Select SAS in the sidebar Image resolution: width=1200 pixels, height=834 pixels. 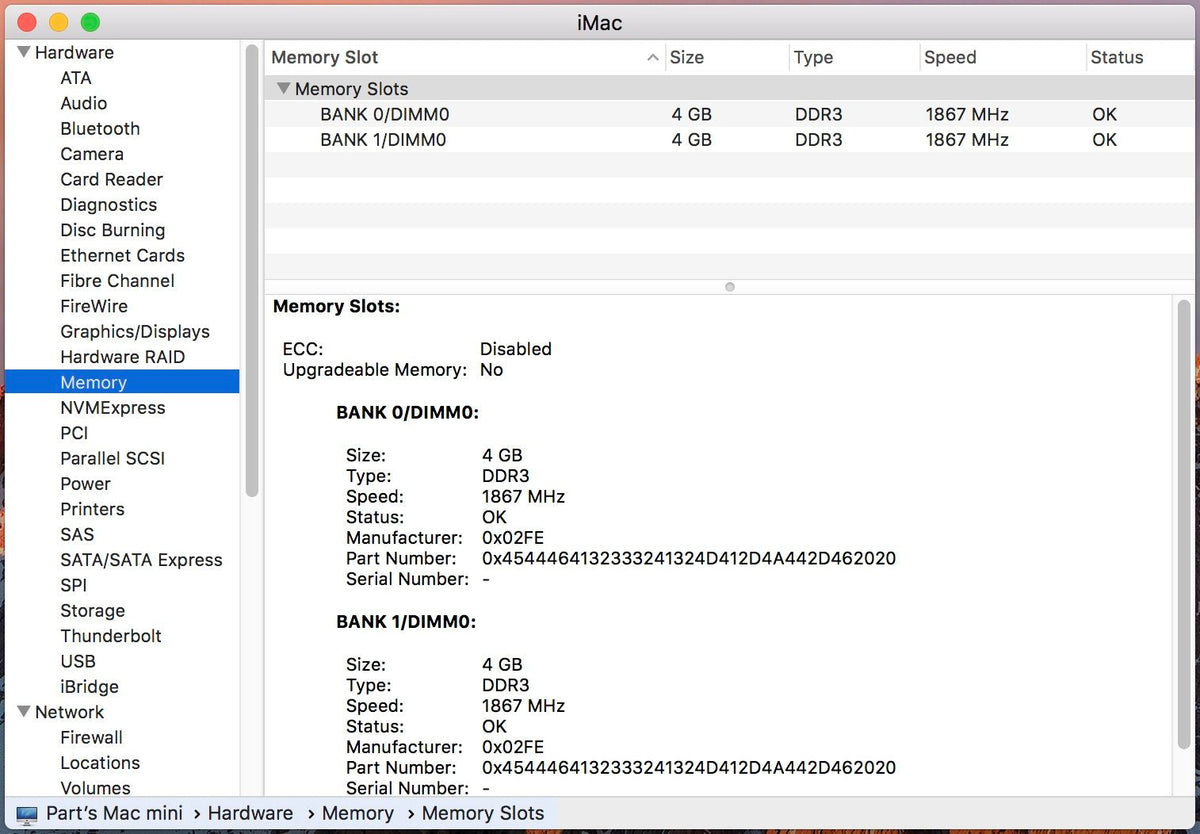(77, 535)
